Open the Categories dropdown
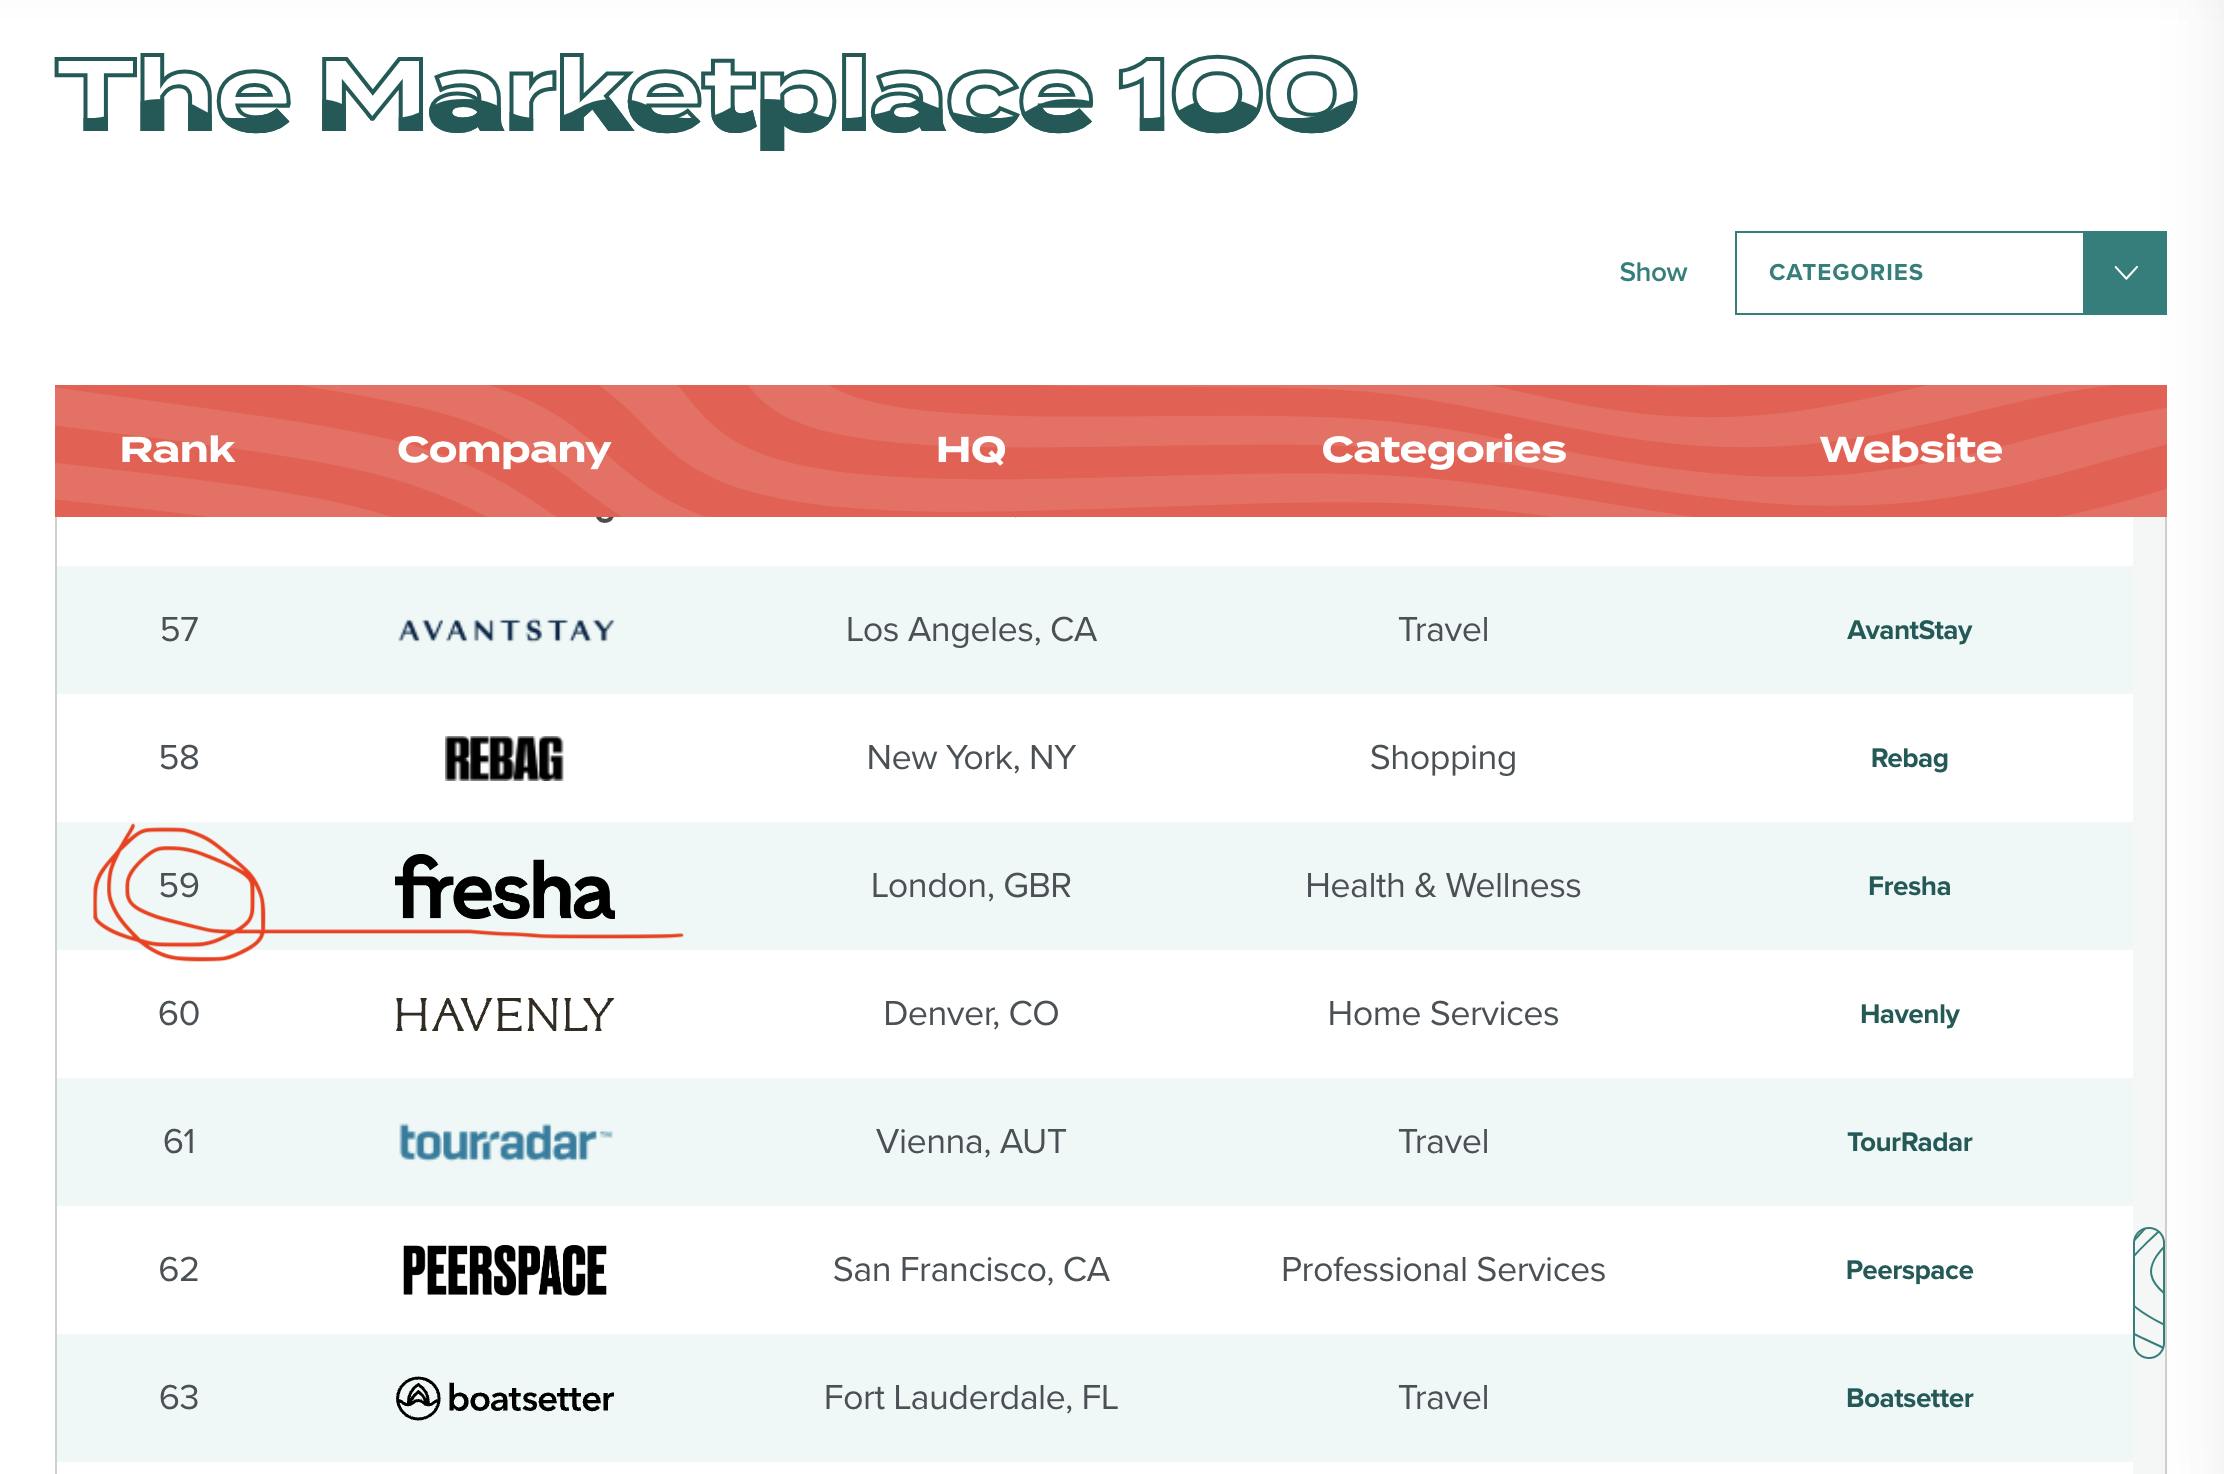The image size is (2224, 1474). [1910, 271]
